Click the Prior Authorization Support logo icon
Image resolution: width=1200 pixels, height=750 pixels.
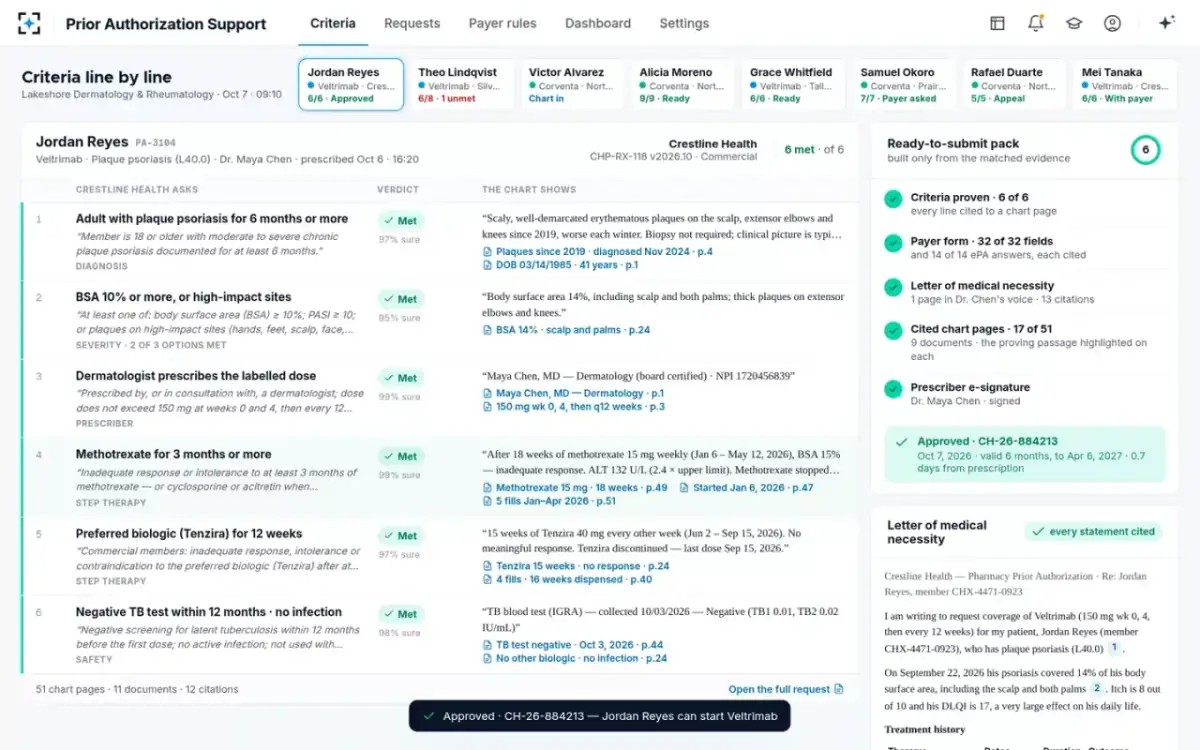[29, 23]
